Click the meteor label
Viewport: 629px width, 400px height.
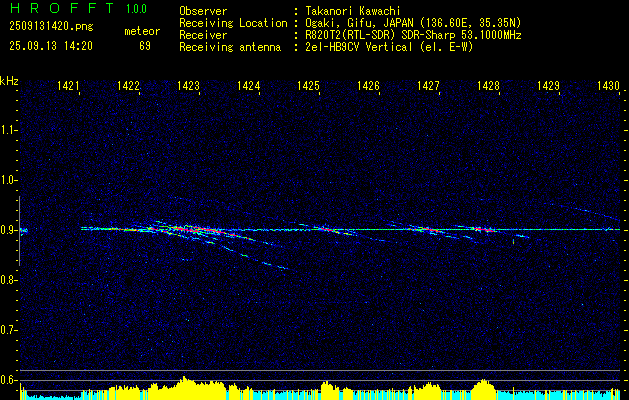(142, 31)
